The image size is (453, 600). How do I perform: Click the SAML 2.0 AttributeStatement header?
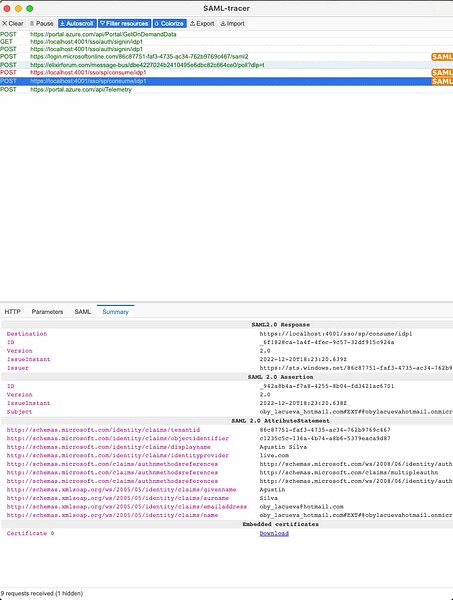click(x=280, y=421)
